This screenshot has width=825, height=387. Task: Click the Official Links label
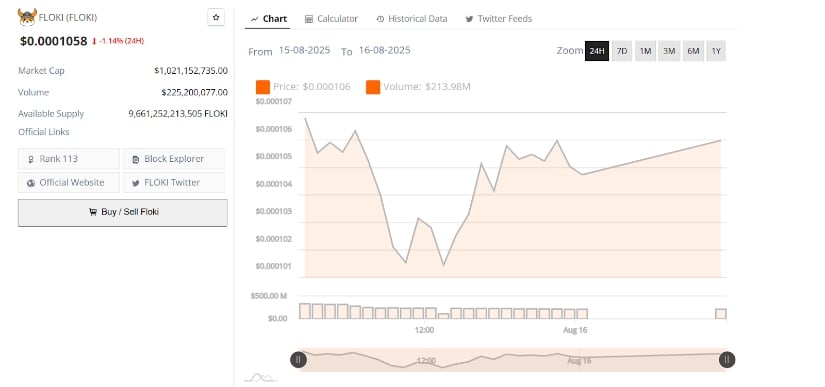pos(44,132)
